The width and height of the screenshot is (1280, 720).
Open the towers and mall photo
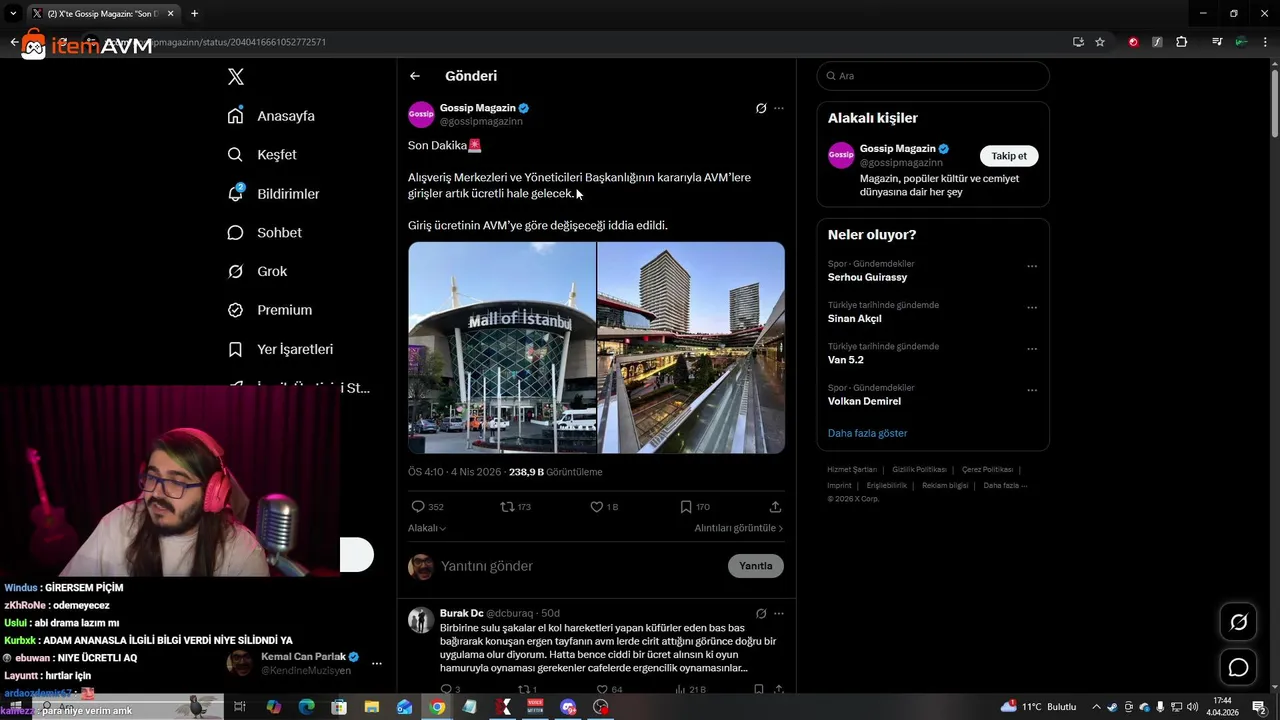[x=691, y=348]
